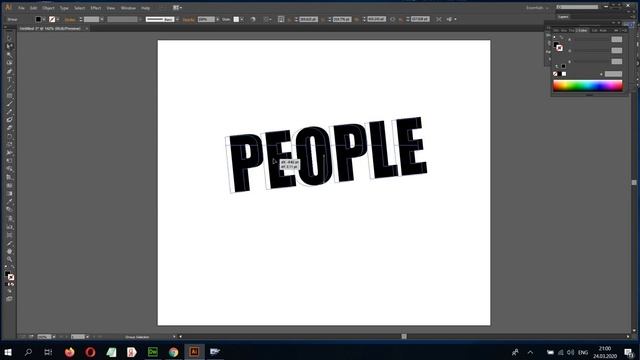Select the Lasso tool
Screen dimensions: 640x360
pyautogui.click(x=9, y=62)
